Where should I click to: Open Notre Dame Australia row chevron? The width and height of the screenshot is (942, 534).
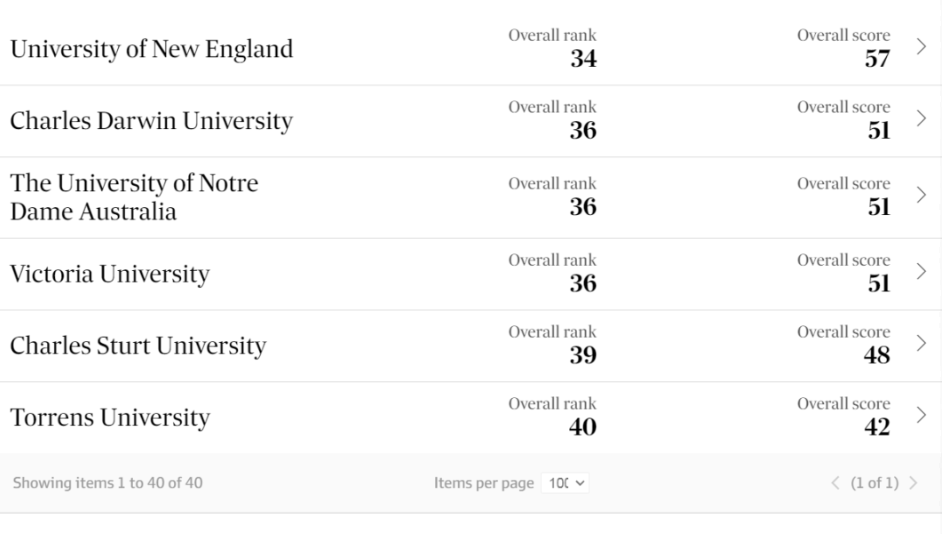[921, 195]
